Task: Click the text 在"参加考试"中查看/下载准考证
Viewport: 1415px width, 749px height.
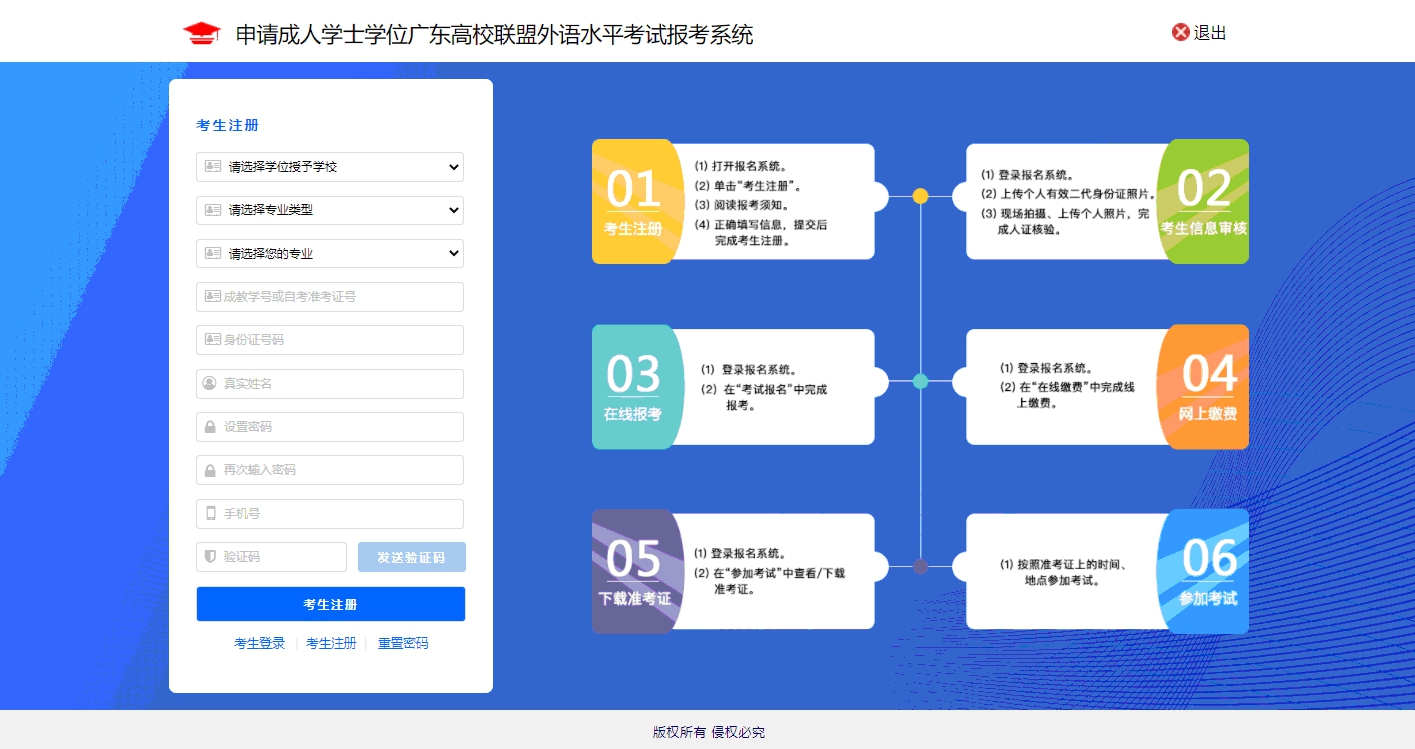Action: pyautogui.click(x=769, y=581)
